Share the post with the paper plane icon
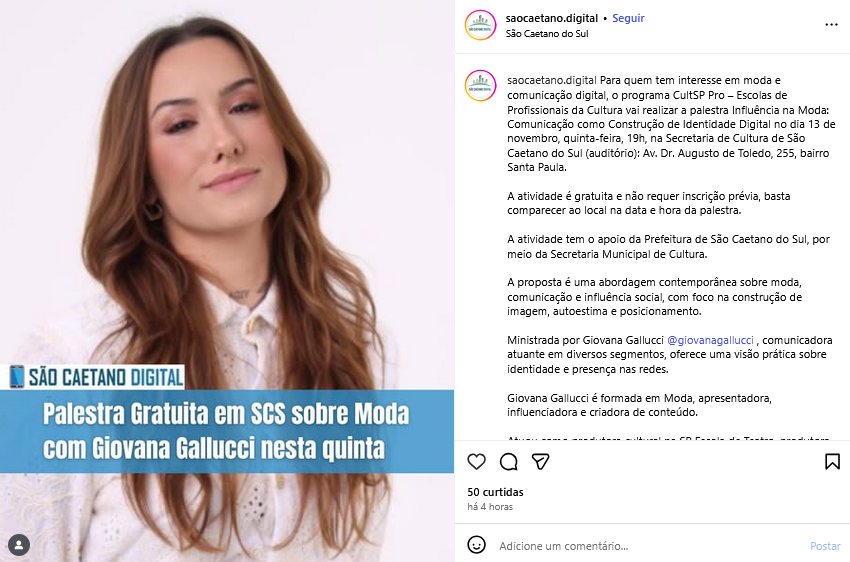The image size is (850, 562). (x=540, y=462)
